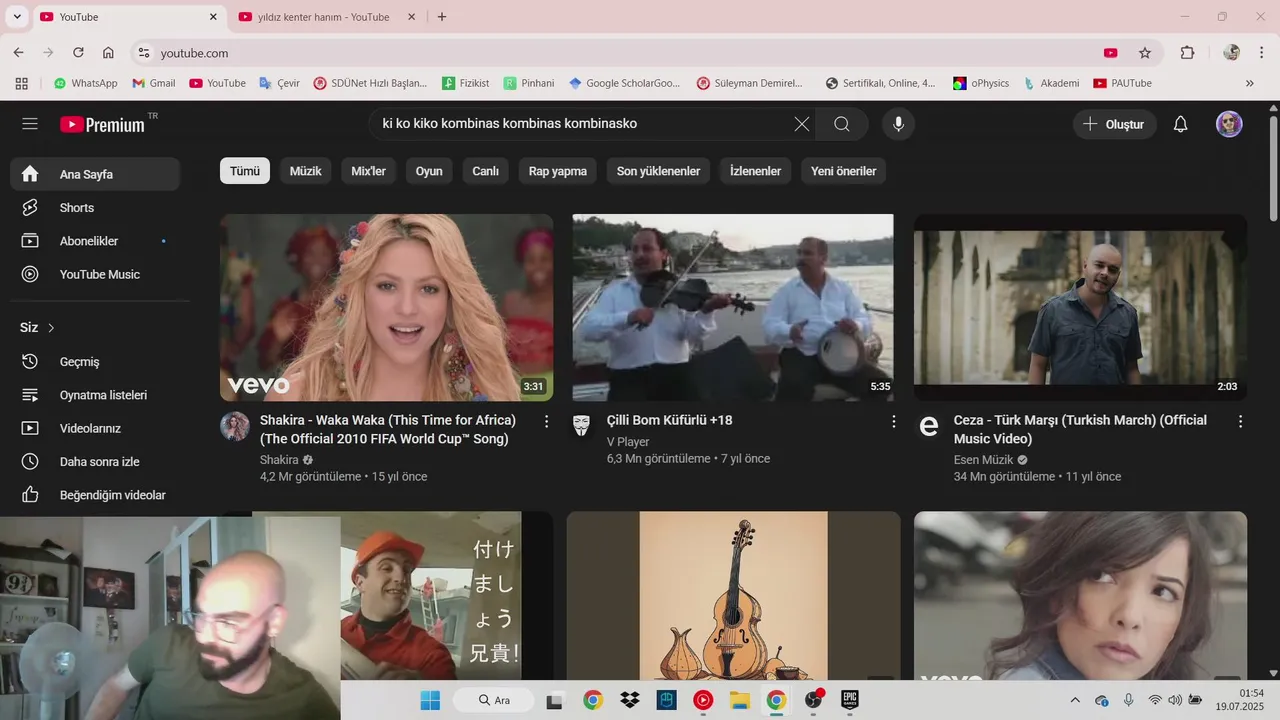Open more options for Shakira video
The width and height of the screenshot is (1280, 720).
[x=546, y=422]
